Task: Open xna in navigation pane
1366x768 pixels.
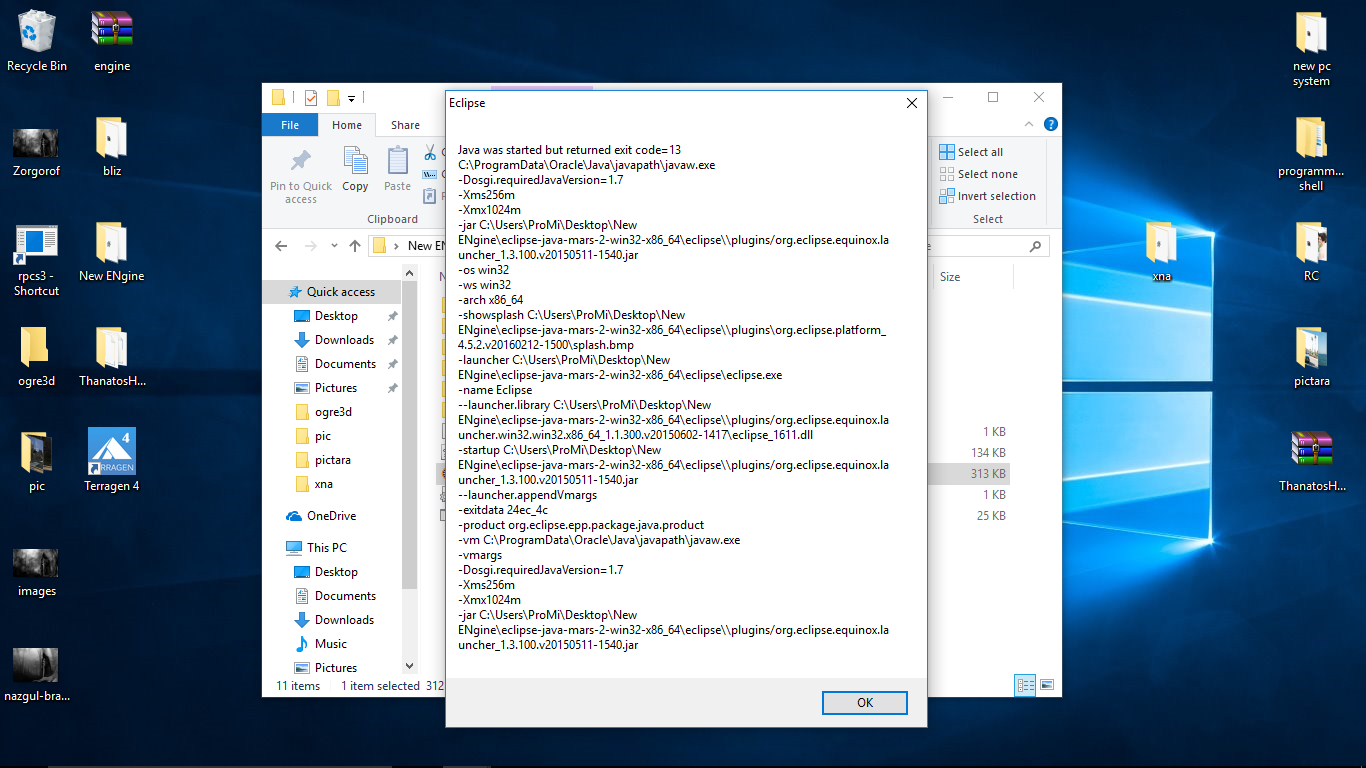Action: (x=323, y=484)
